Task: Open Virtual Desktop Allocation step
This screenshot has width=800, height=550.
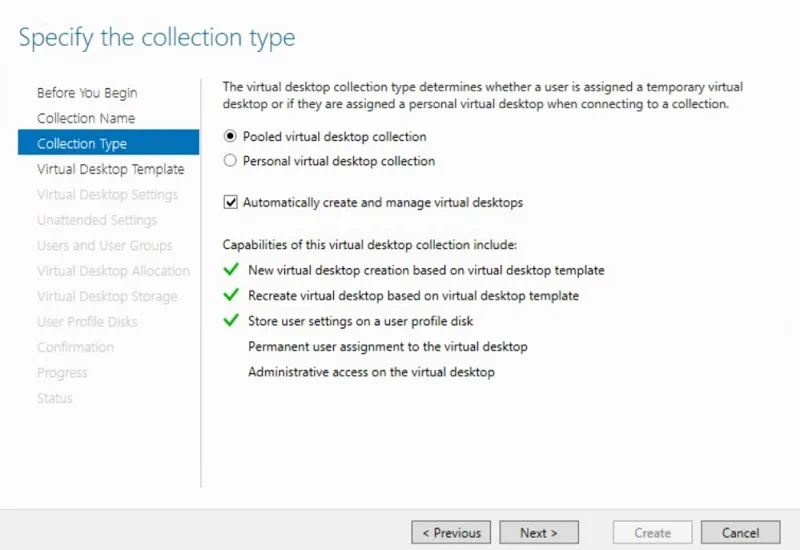Action: pyautogui.click(x=113, y=271)
